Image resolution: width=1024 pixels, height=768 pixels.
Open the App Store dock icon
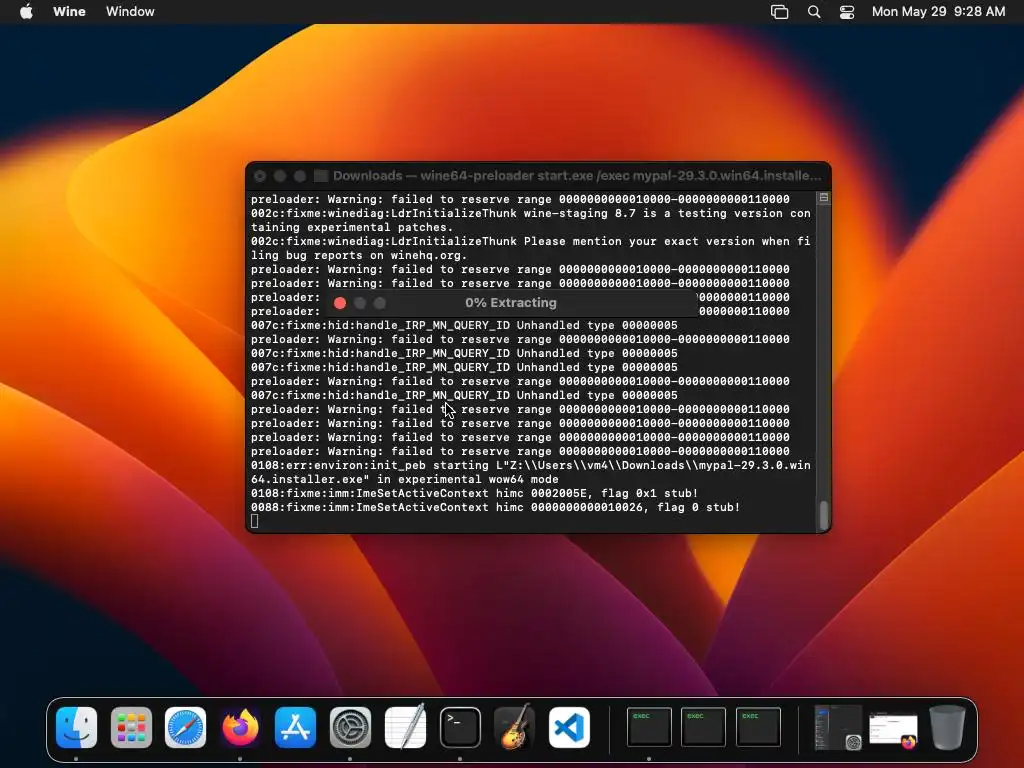point(295,727)
